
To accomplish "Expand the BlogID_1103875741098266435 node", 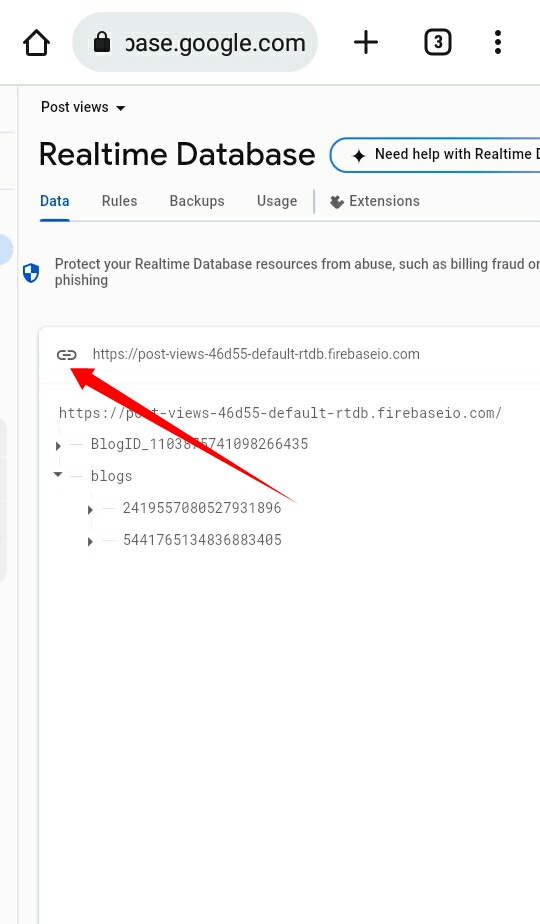I will pyautogui.click(x=58, y=446).
